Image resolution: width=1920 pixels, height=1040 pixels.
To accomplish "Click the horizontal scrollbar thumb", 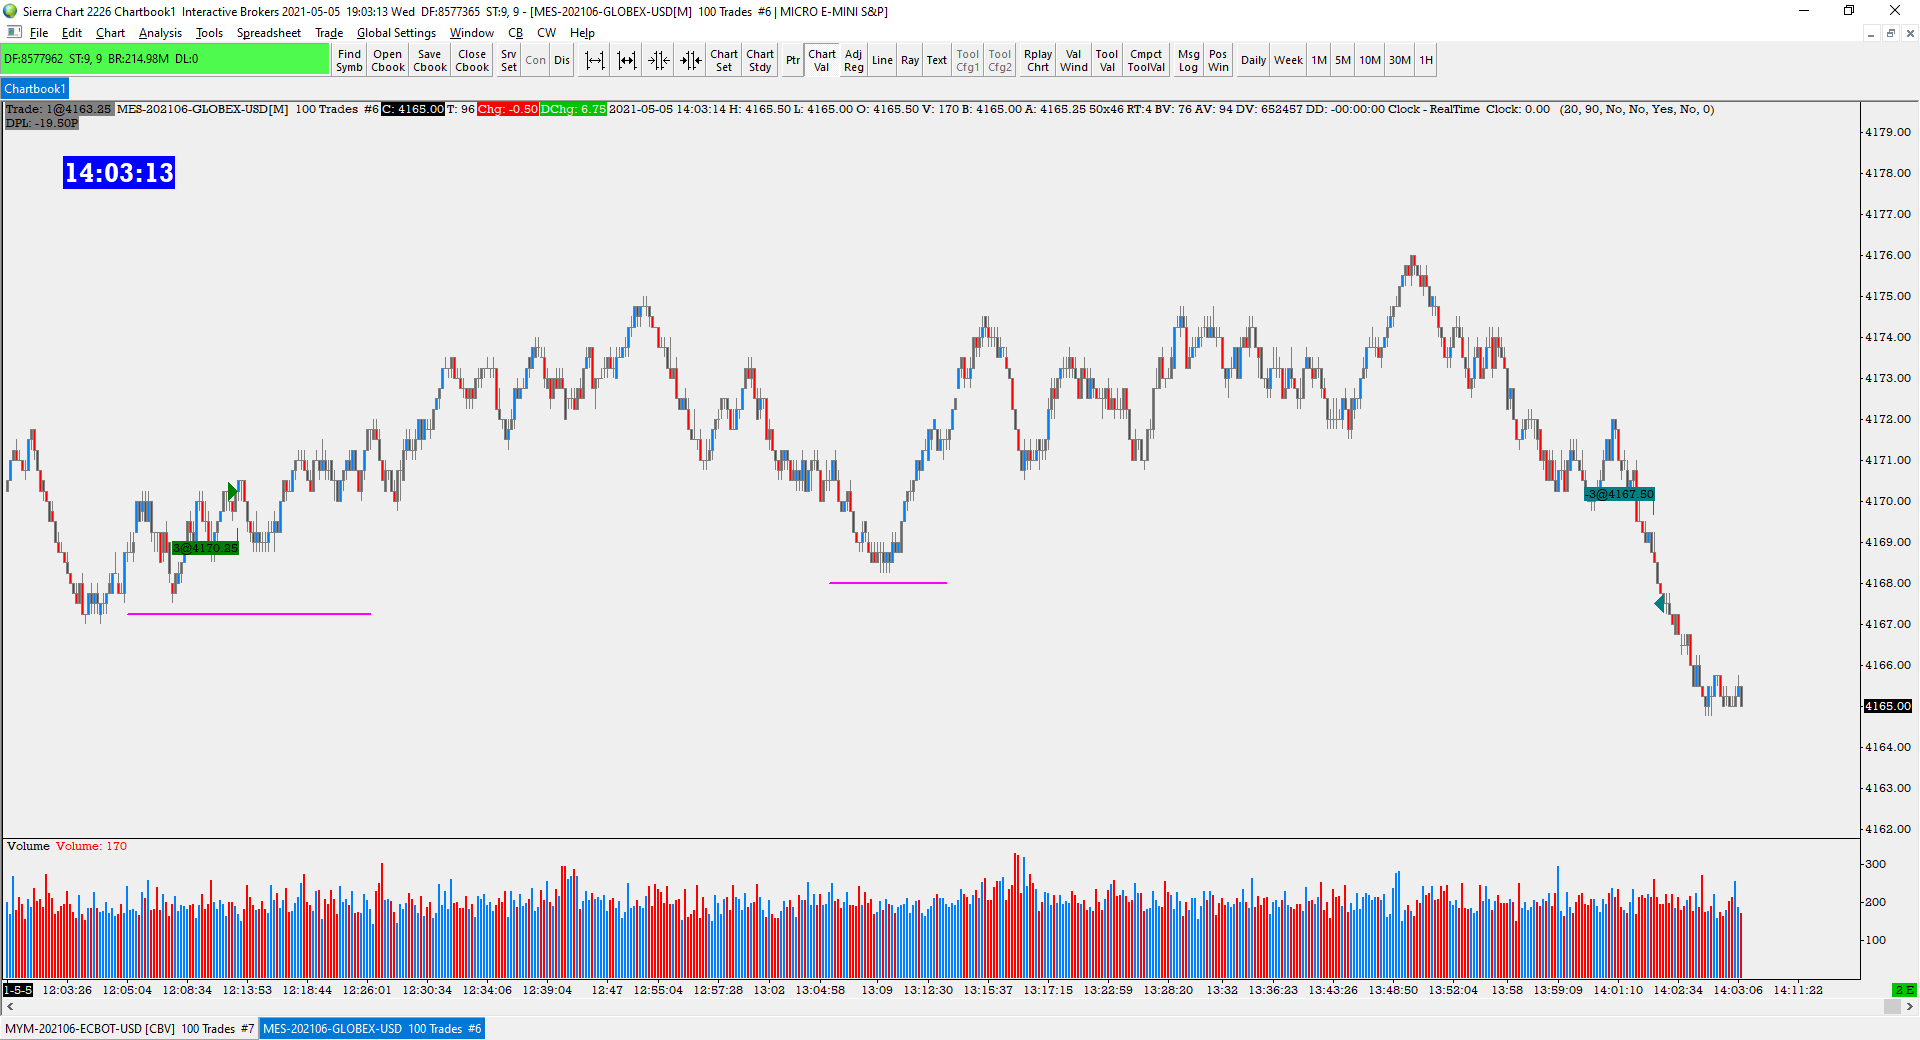I will click(x=1891, y=1007).
